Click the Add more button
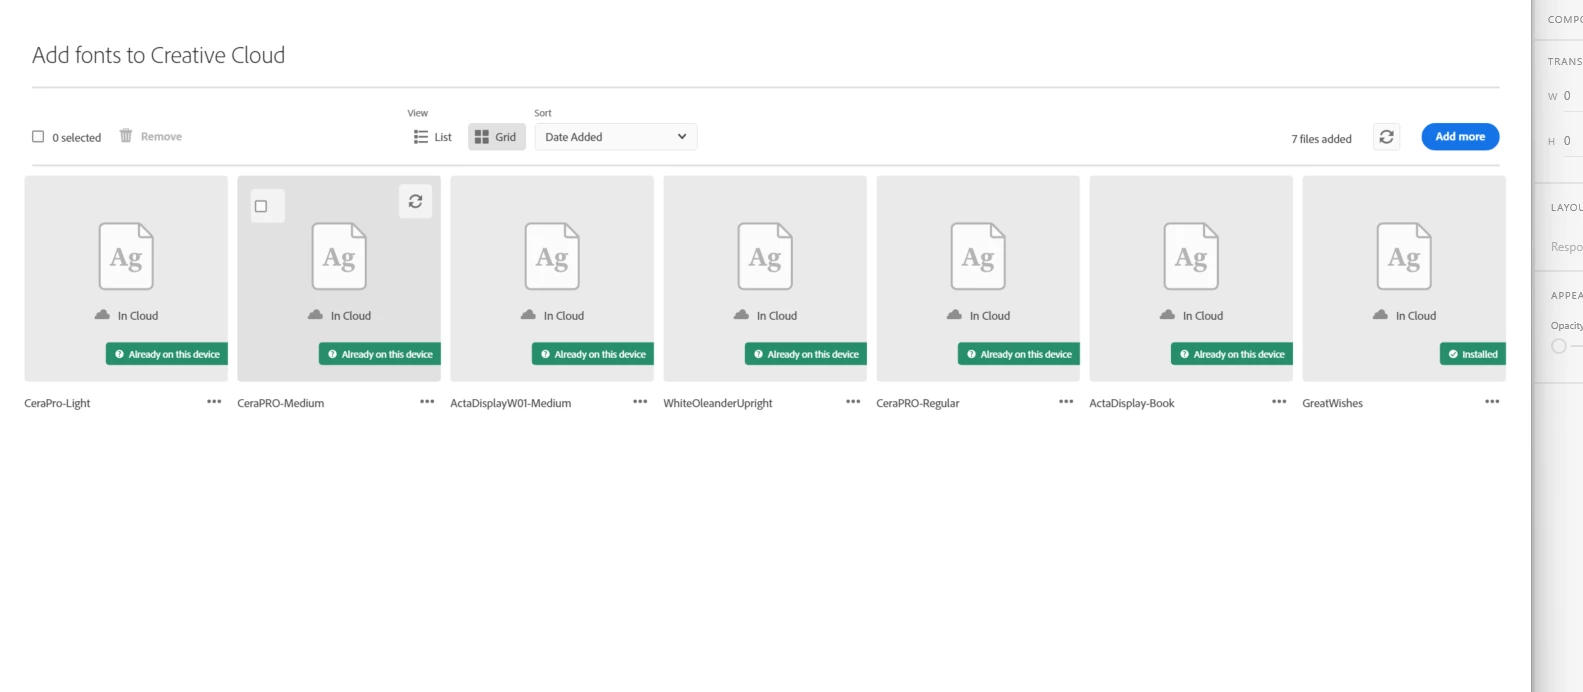 tap(1460, 137)
